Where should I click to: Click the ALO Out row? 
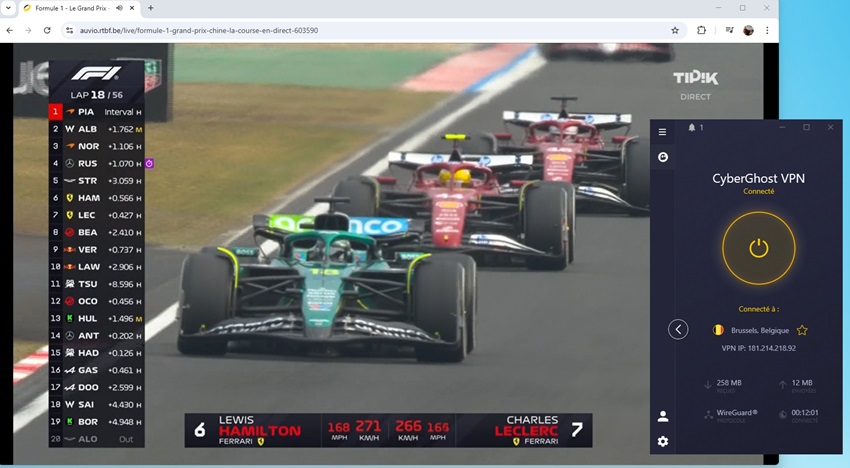point(96,439)
